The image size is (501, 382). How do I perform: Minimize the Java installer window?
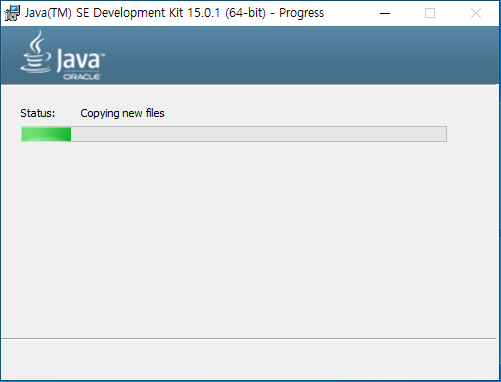385,13
